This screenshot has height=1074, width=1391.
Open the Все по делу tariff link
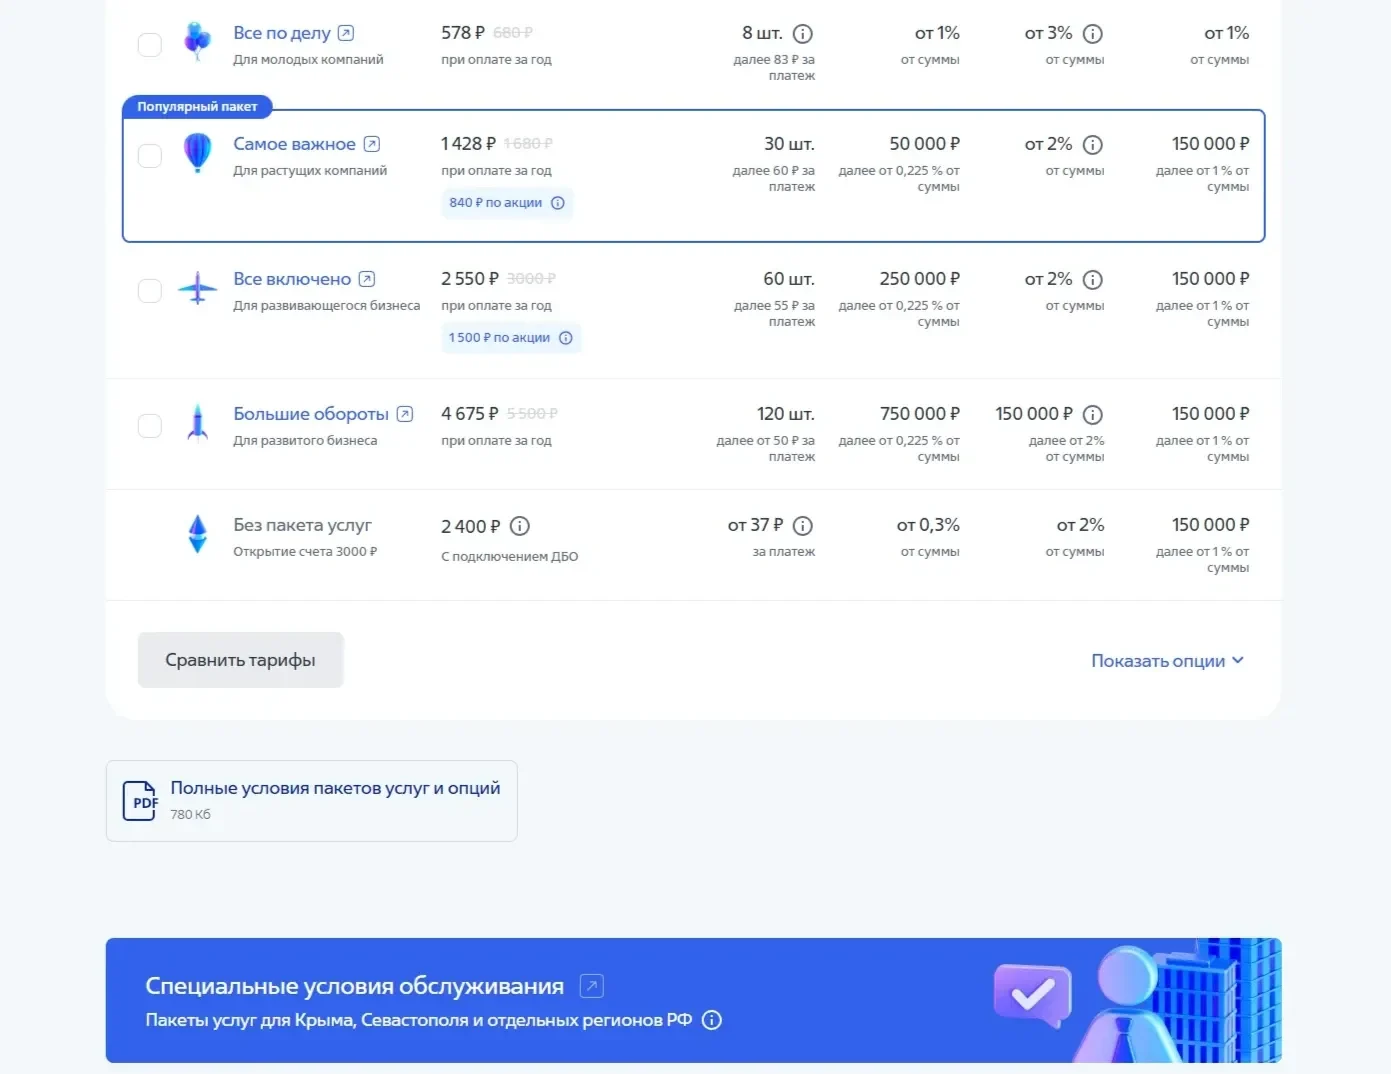click(x=282, y=33)
